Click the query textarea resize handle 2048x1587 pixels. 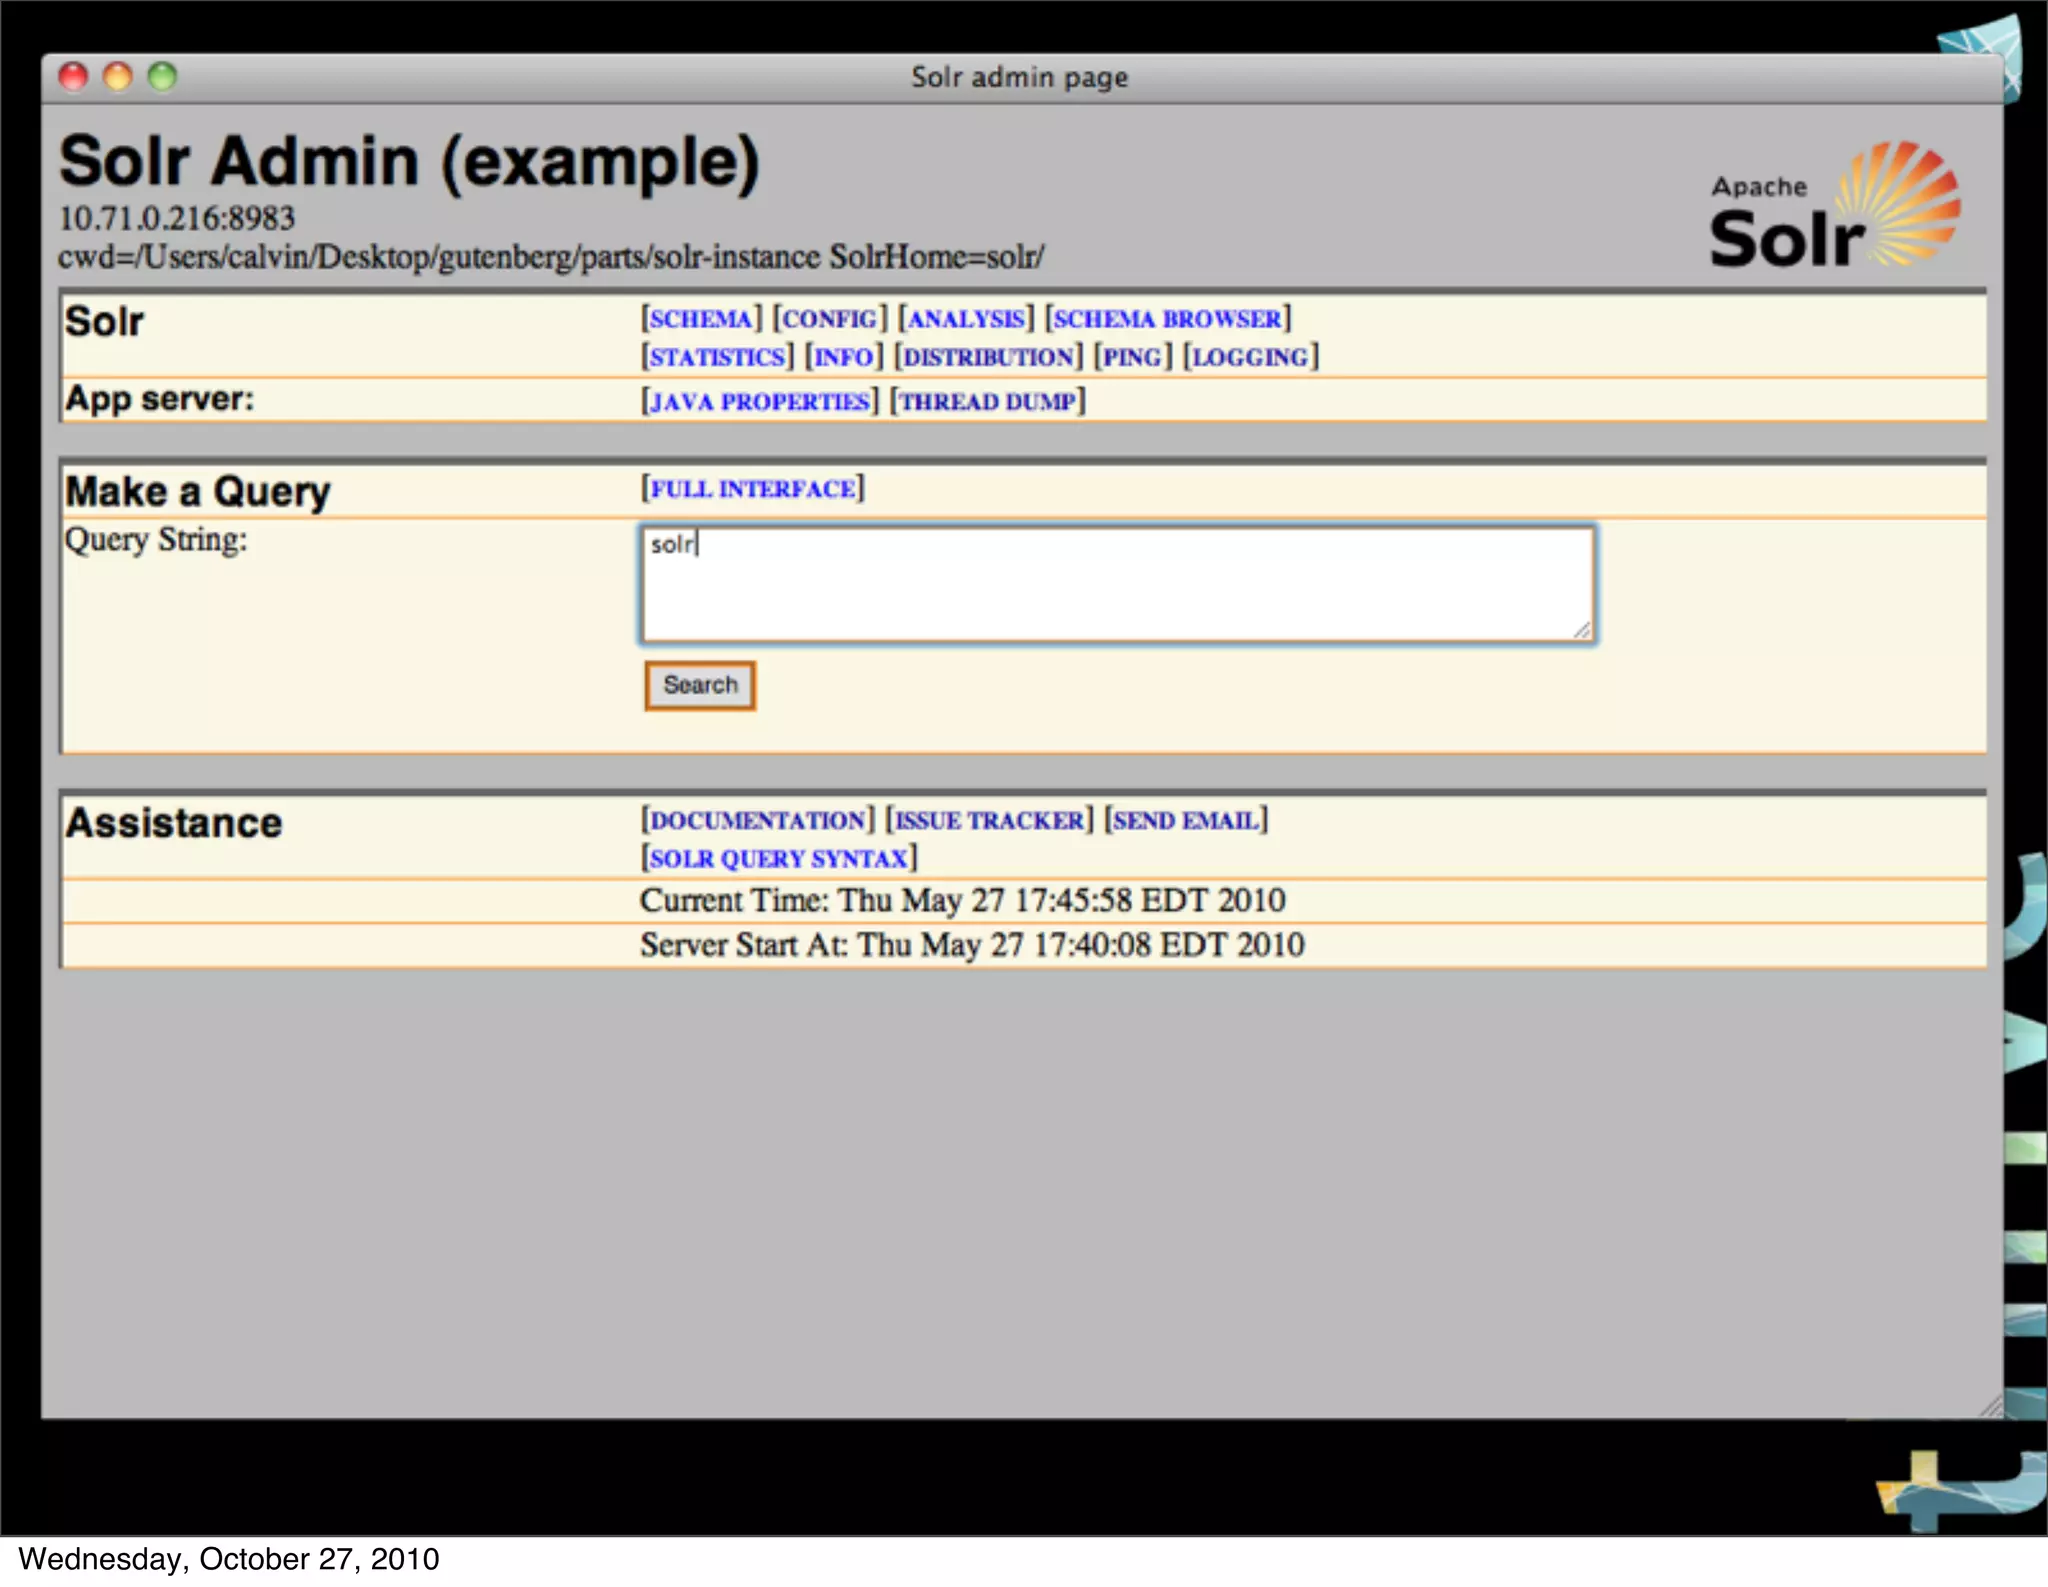point(1582,630)
